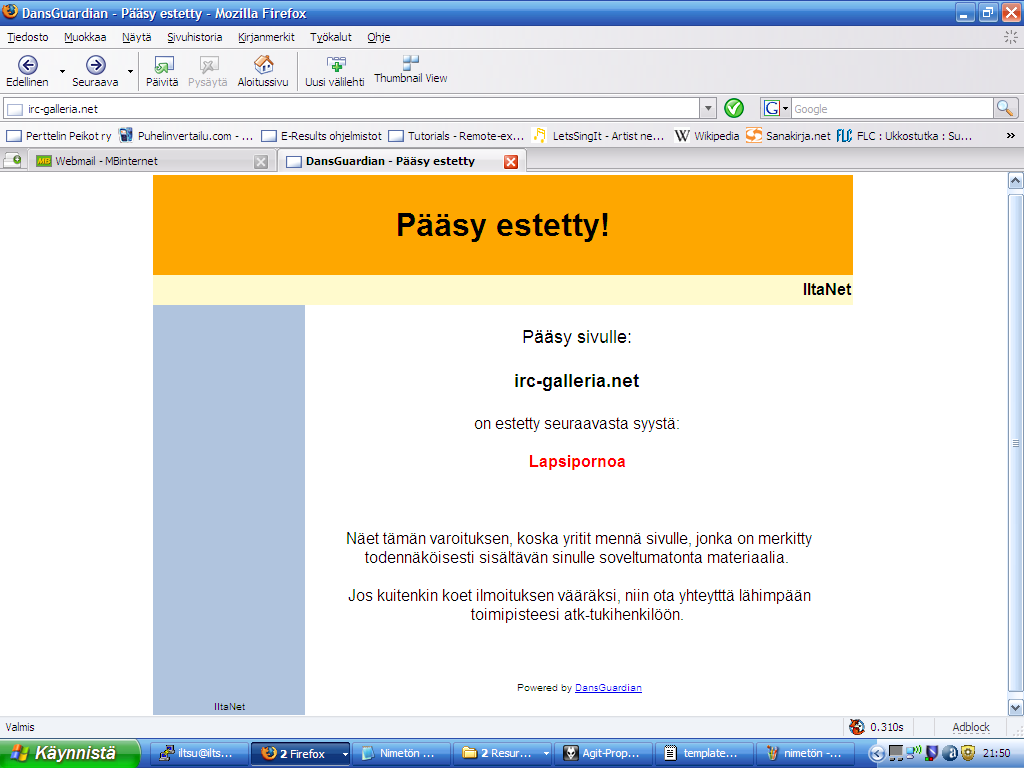
Task: Open the iltsu@ilts... taskbar window
Action: [x=200, y=754]
